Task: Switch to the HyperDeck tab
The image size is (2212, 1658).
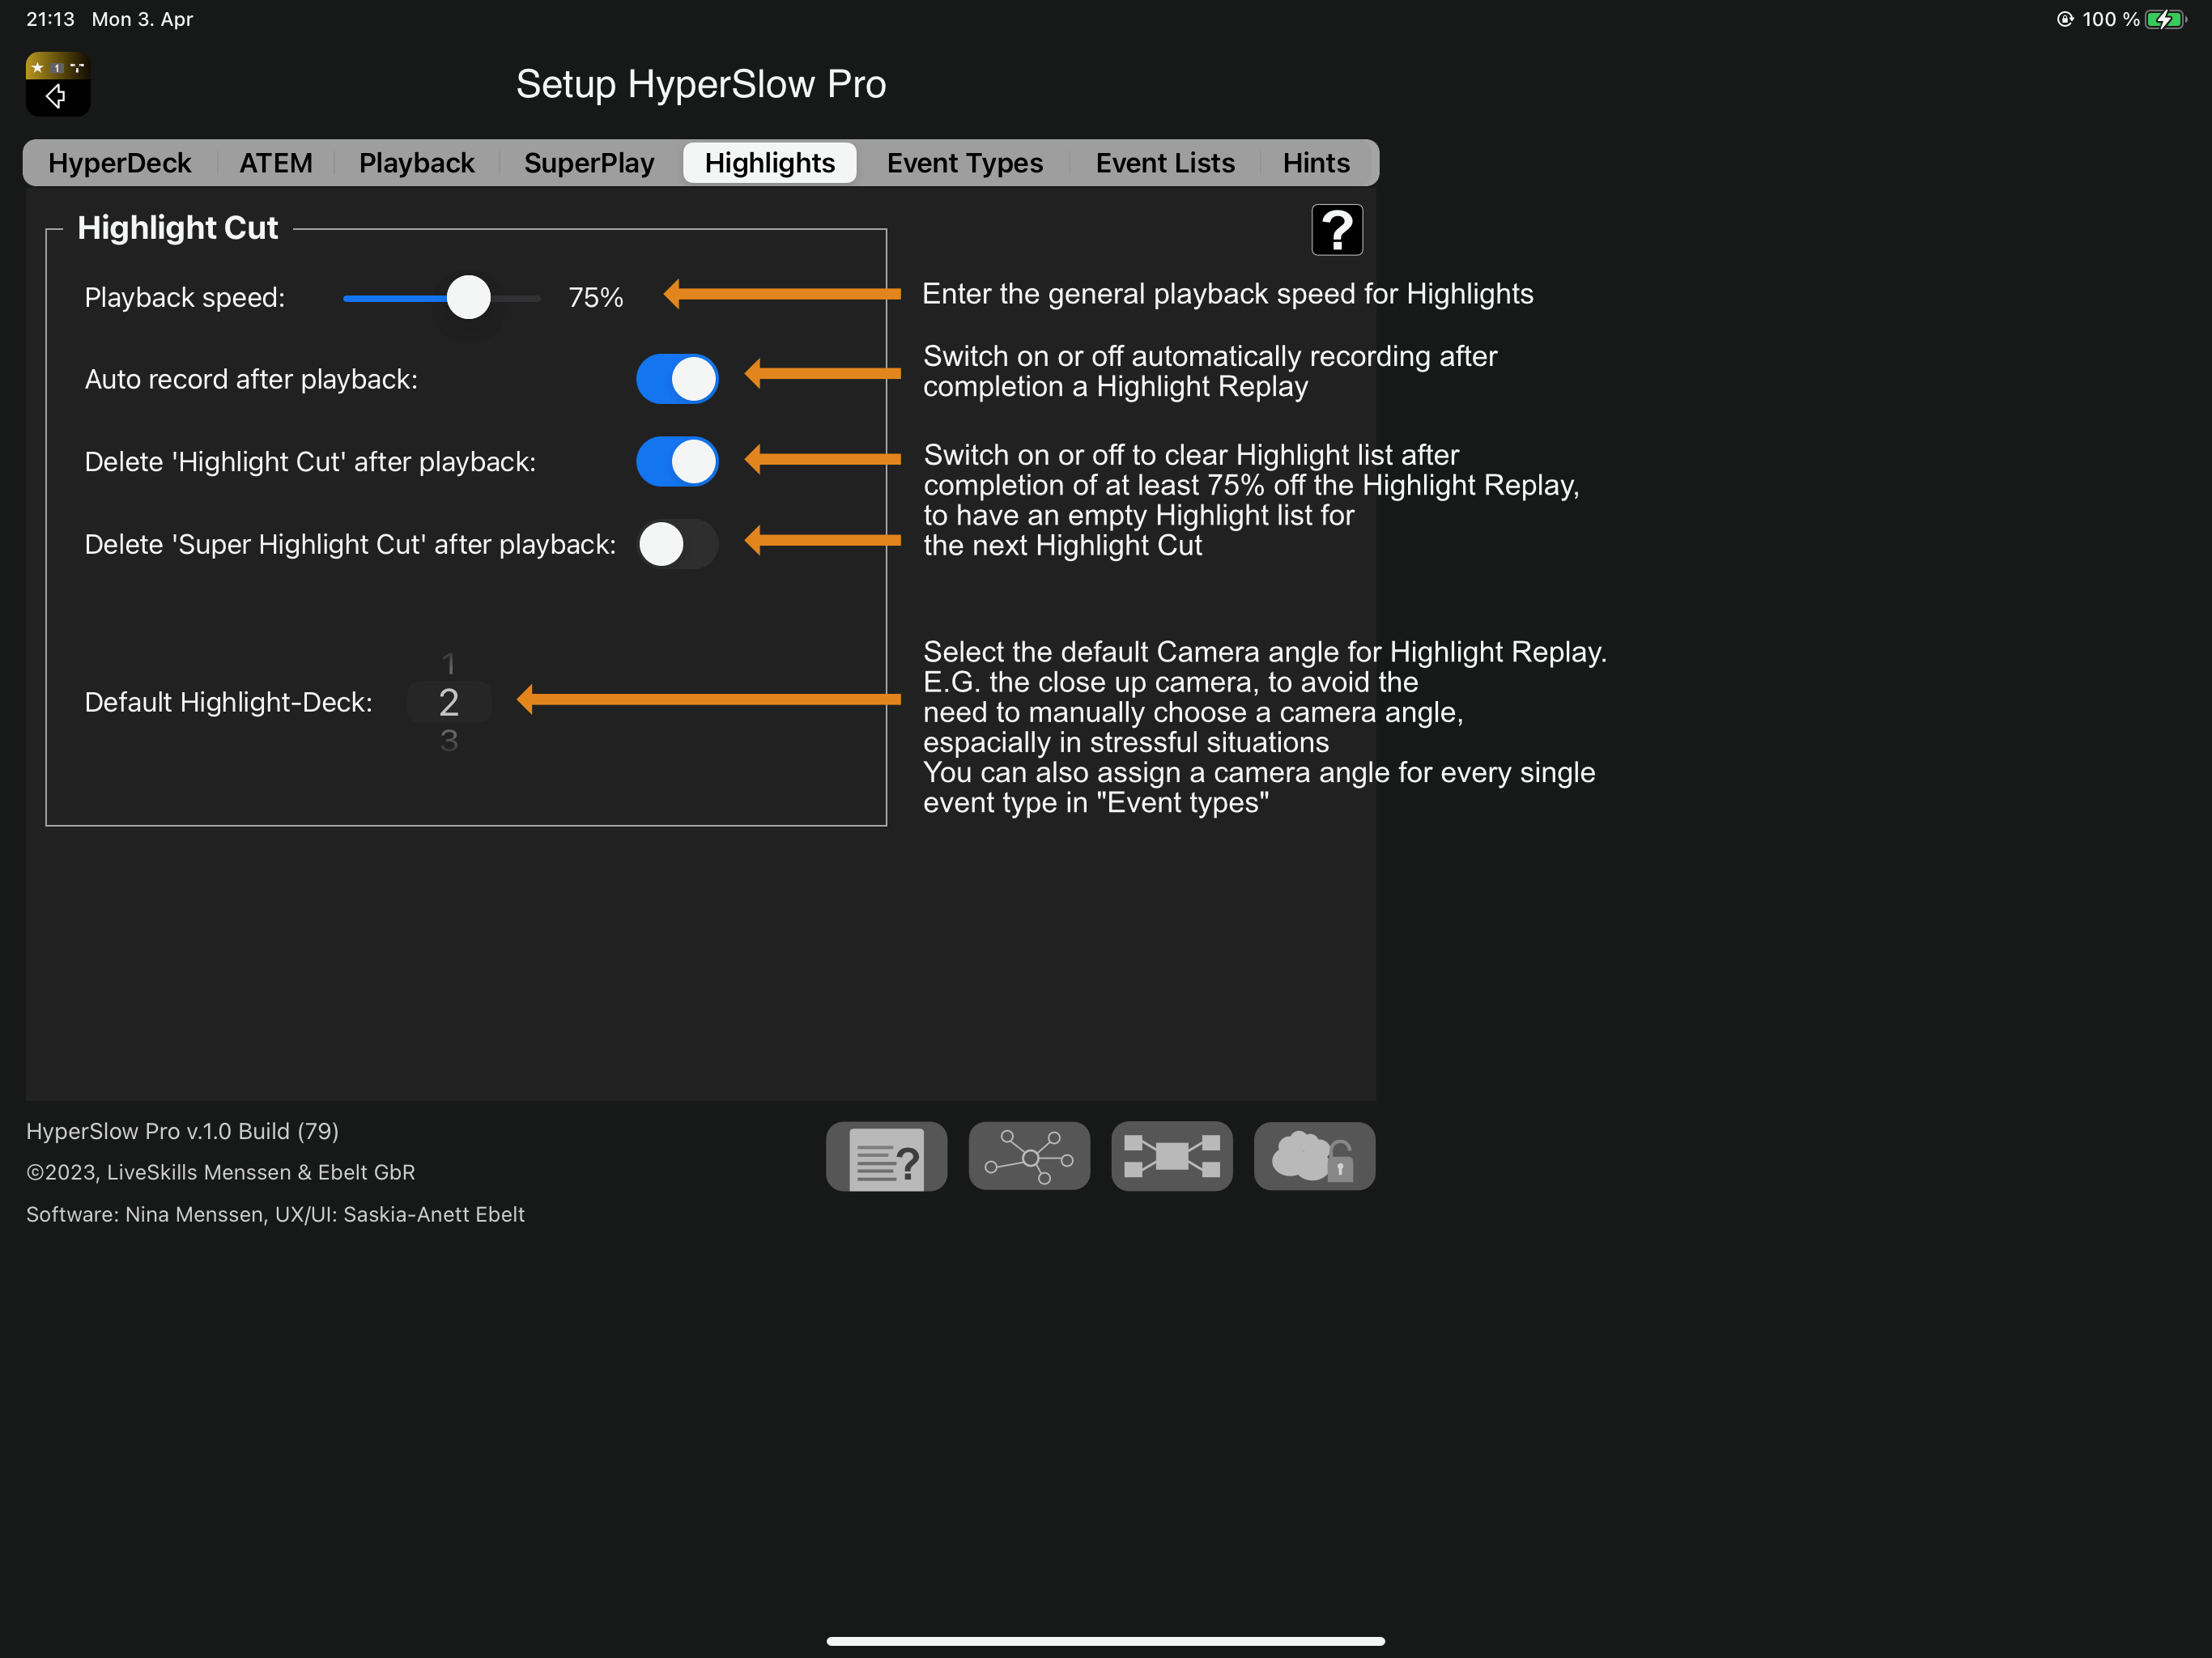Action: [120, 163]
